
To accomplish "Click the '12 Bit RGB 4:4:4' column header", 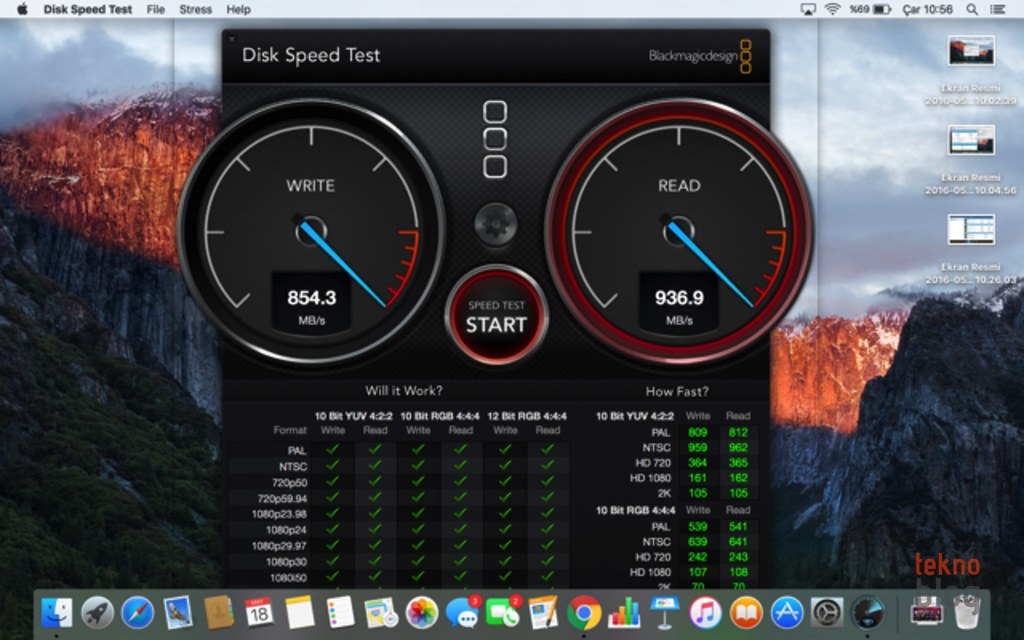I will 526,416.
